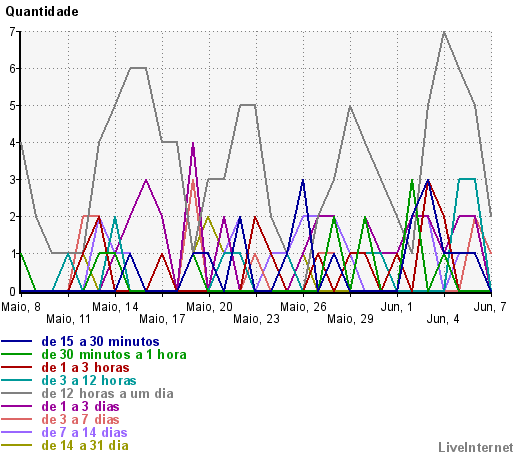Click the lavender legend line swatch
The height and width of the screenshot is (457, 520).
[x=16, y=432]
